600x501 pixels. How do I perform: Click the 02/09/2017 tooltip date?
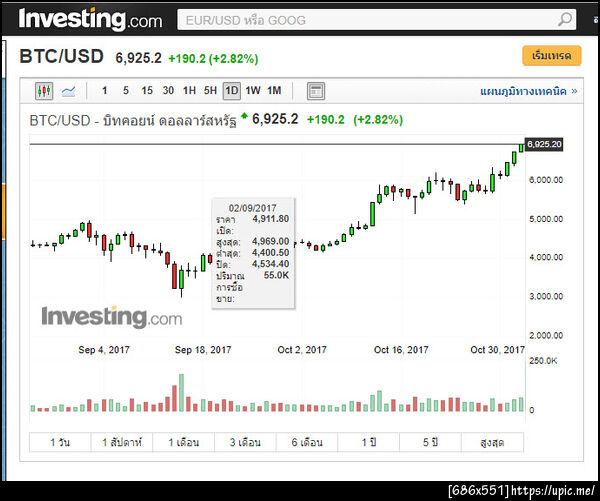pos(252,208)
